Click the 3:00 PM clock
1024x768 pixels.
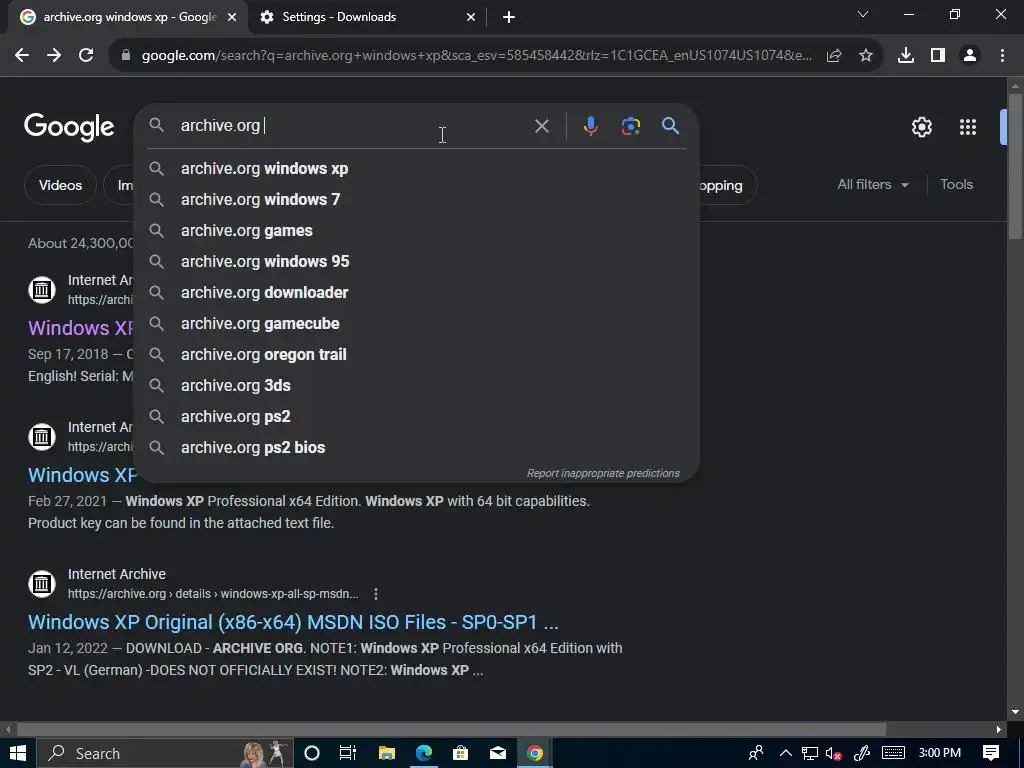[940, 753]
